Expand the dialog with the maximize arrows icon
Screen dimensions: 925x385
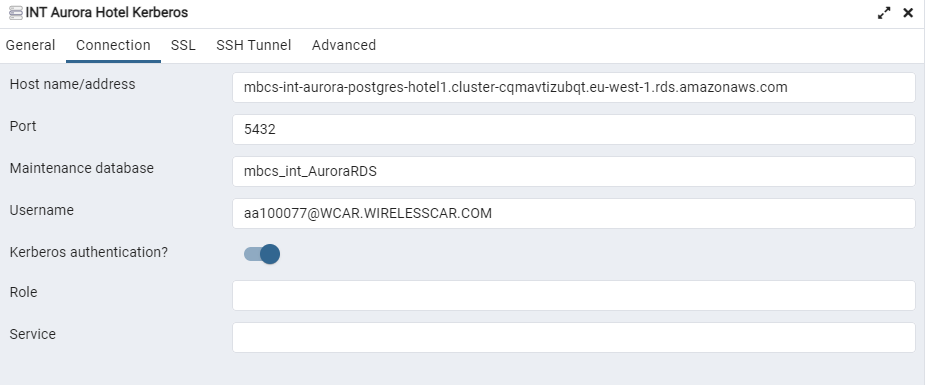pyautogui.click(x=884, y=13)
